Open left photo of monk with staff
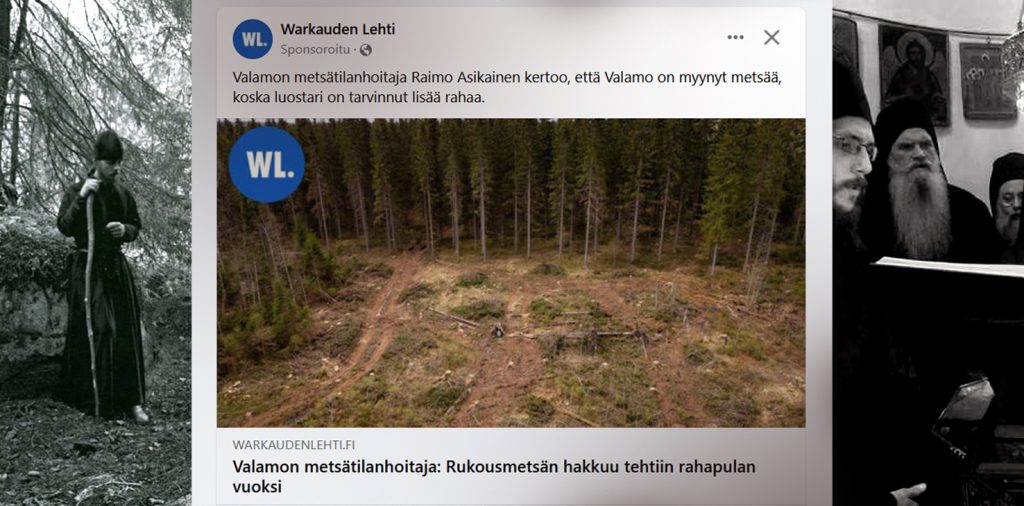 pyautogui.click(x=95, y=253)
